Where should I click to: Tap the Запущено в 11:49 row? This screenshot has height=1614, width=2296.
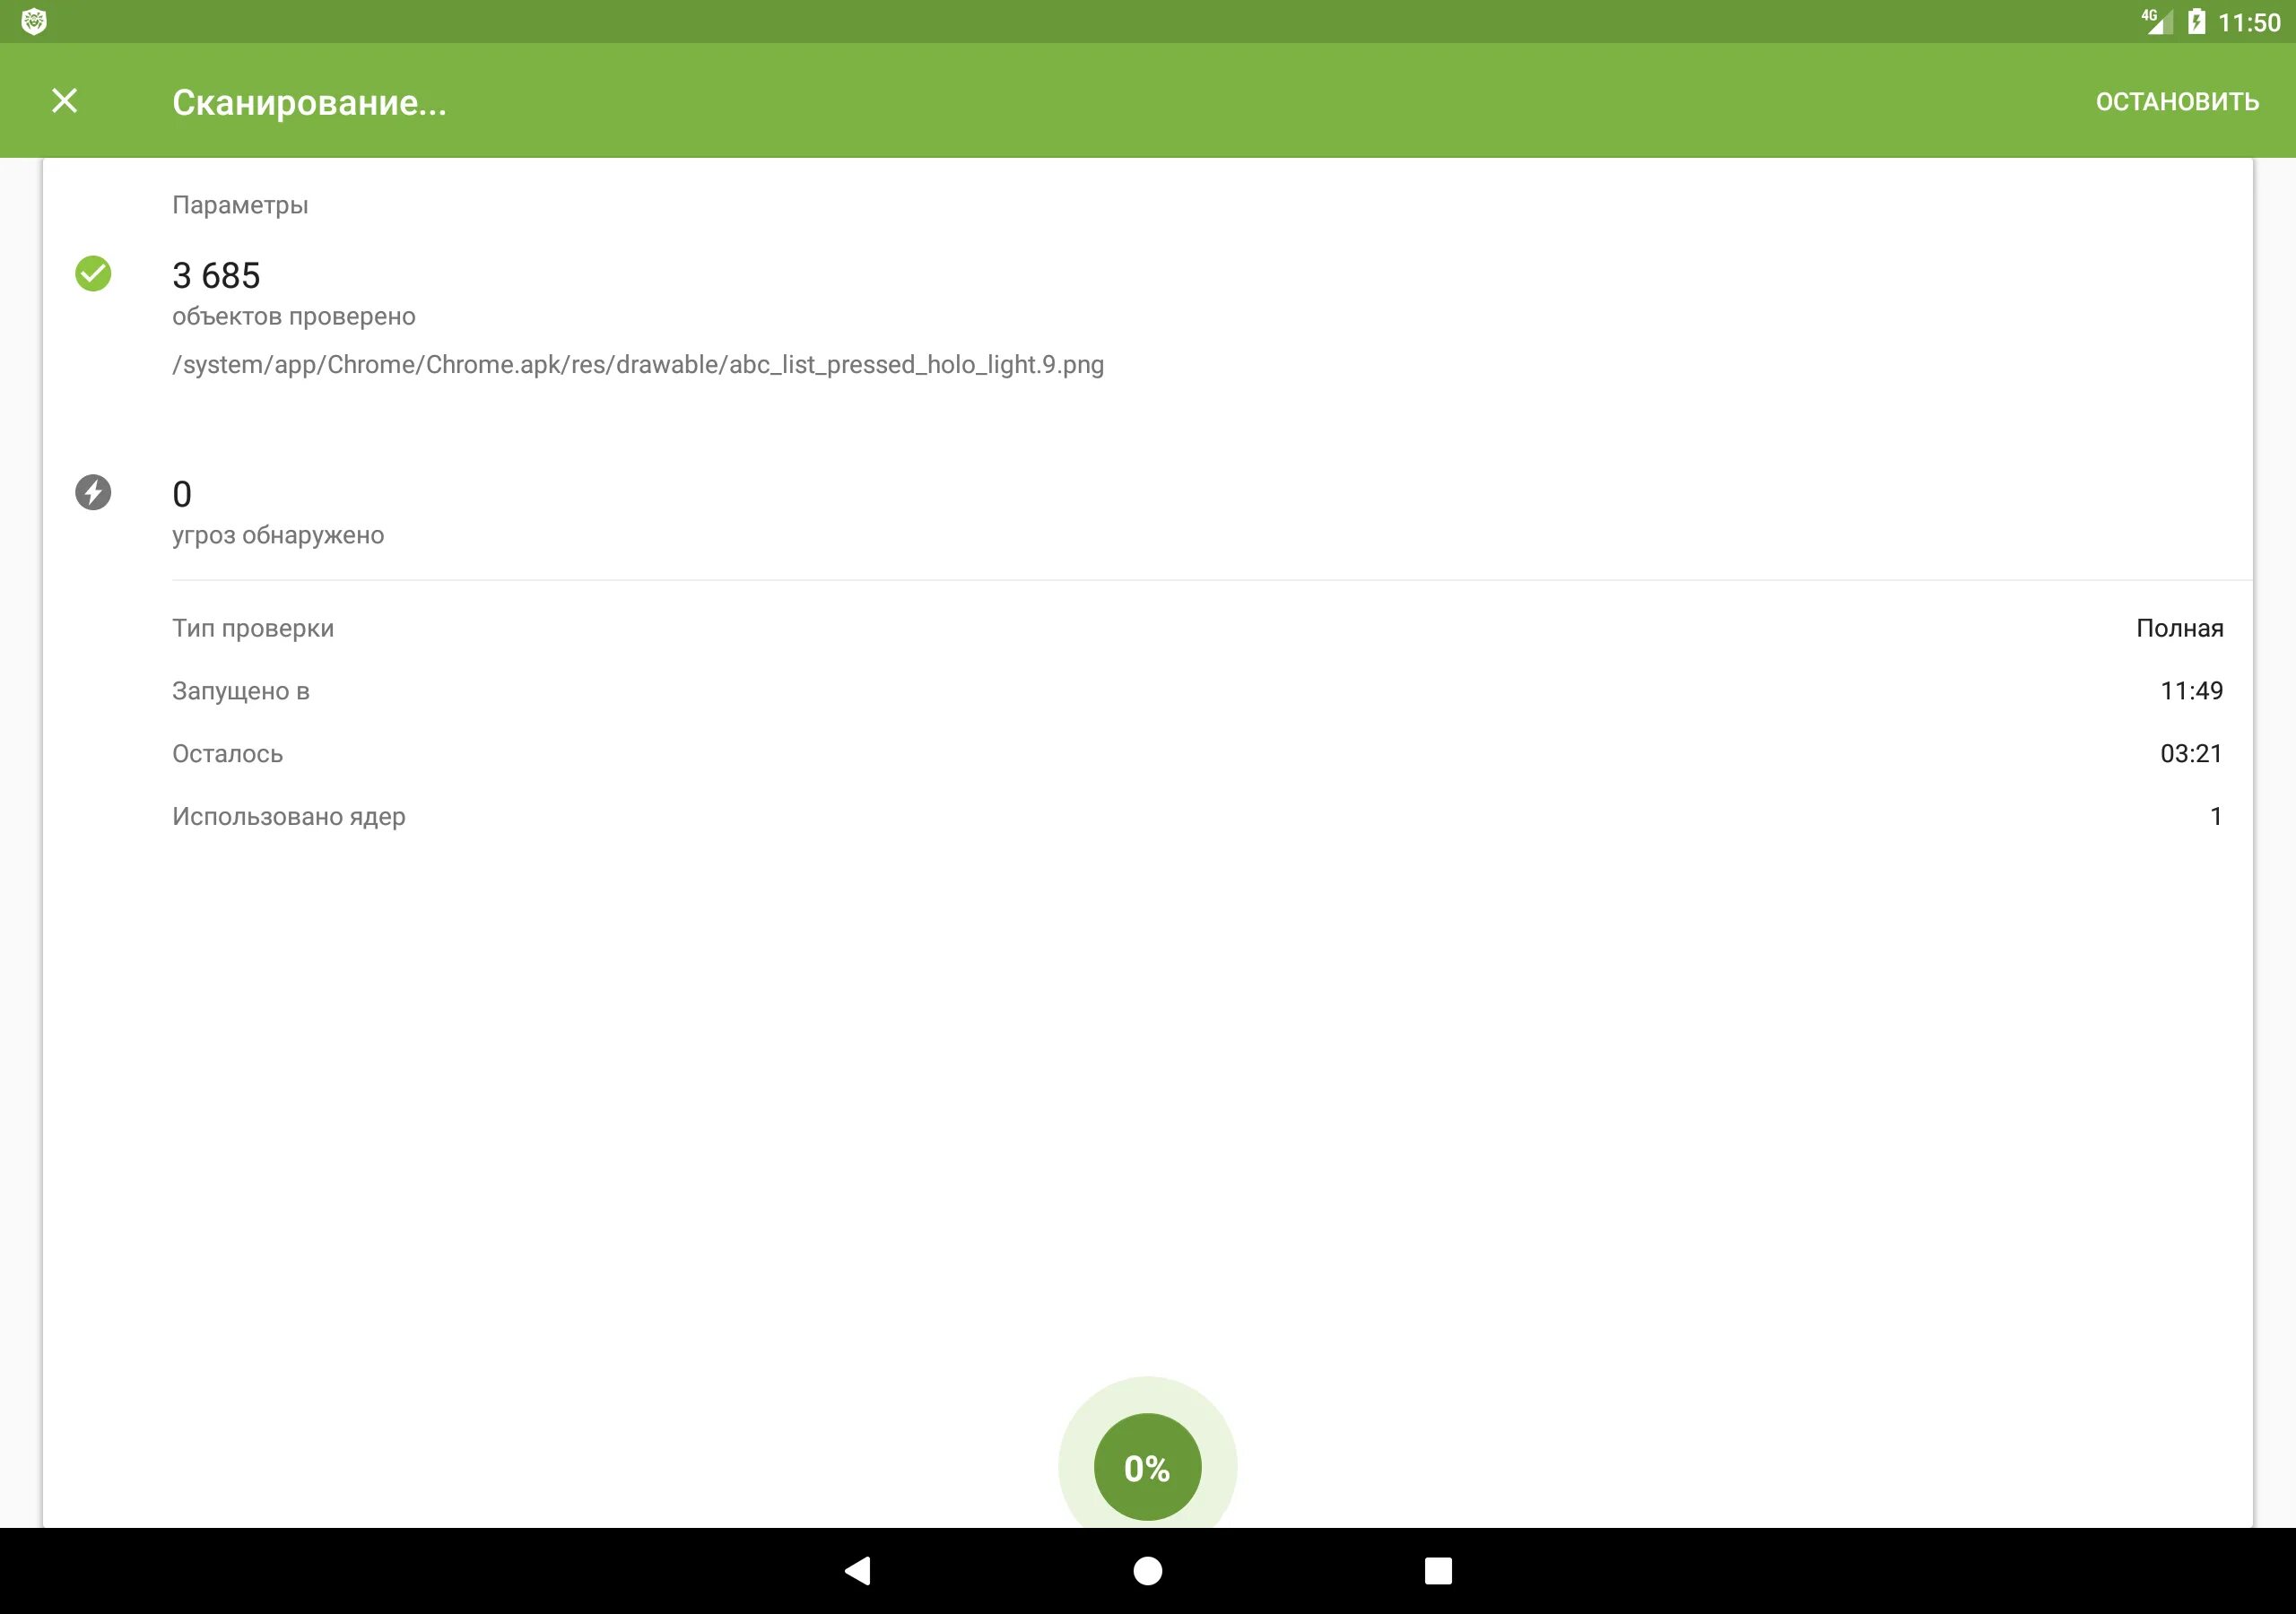click(x=1197, y=691)
